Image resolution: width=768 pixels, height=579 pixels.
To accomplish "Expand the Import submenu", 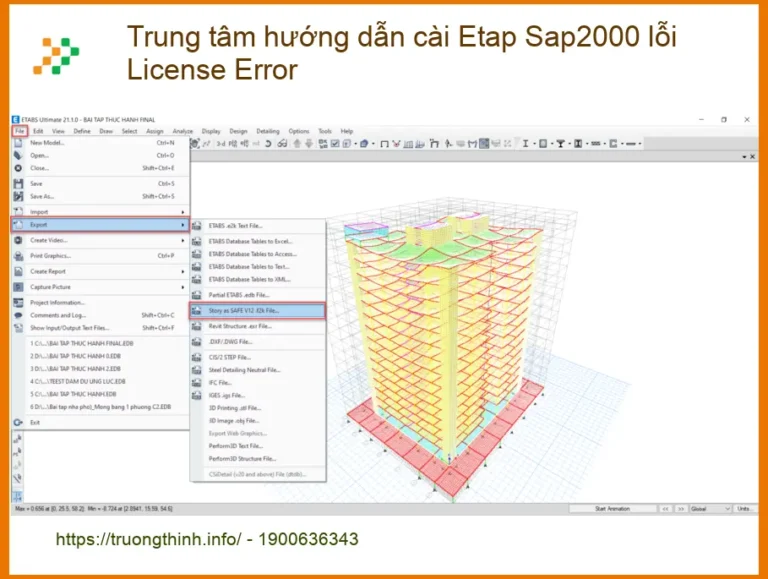I will pos(100,212).
